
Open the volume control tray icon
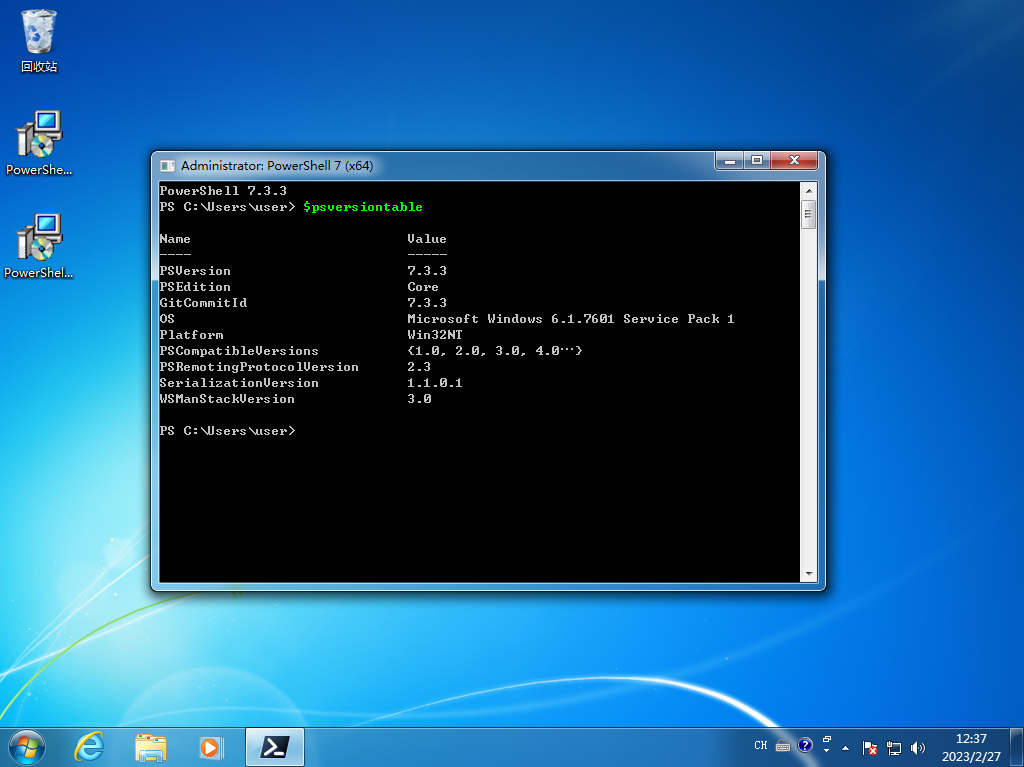pyautogui.click(x=917, y=747)
